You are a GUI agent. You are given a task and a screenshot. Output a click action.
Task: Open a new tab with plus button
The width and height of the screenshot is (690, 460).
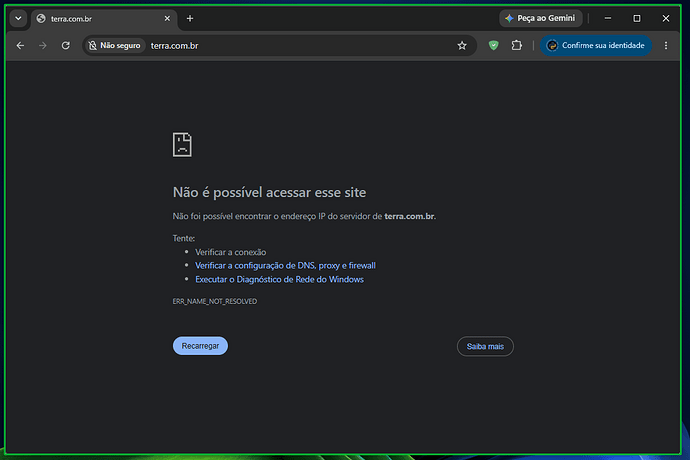190,18
